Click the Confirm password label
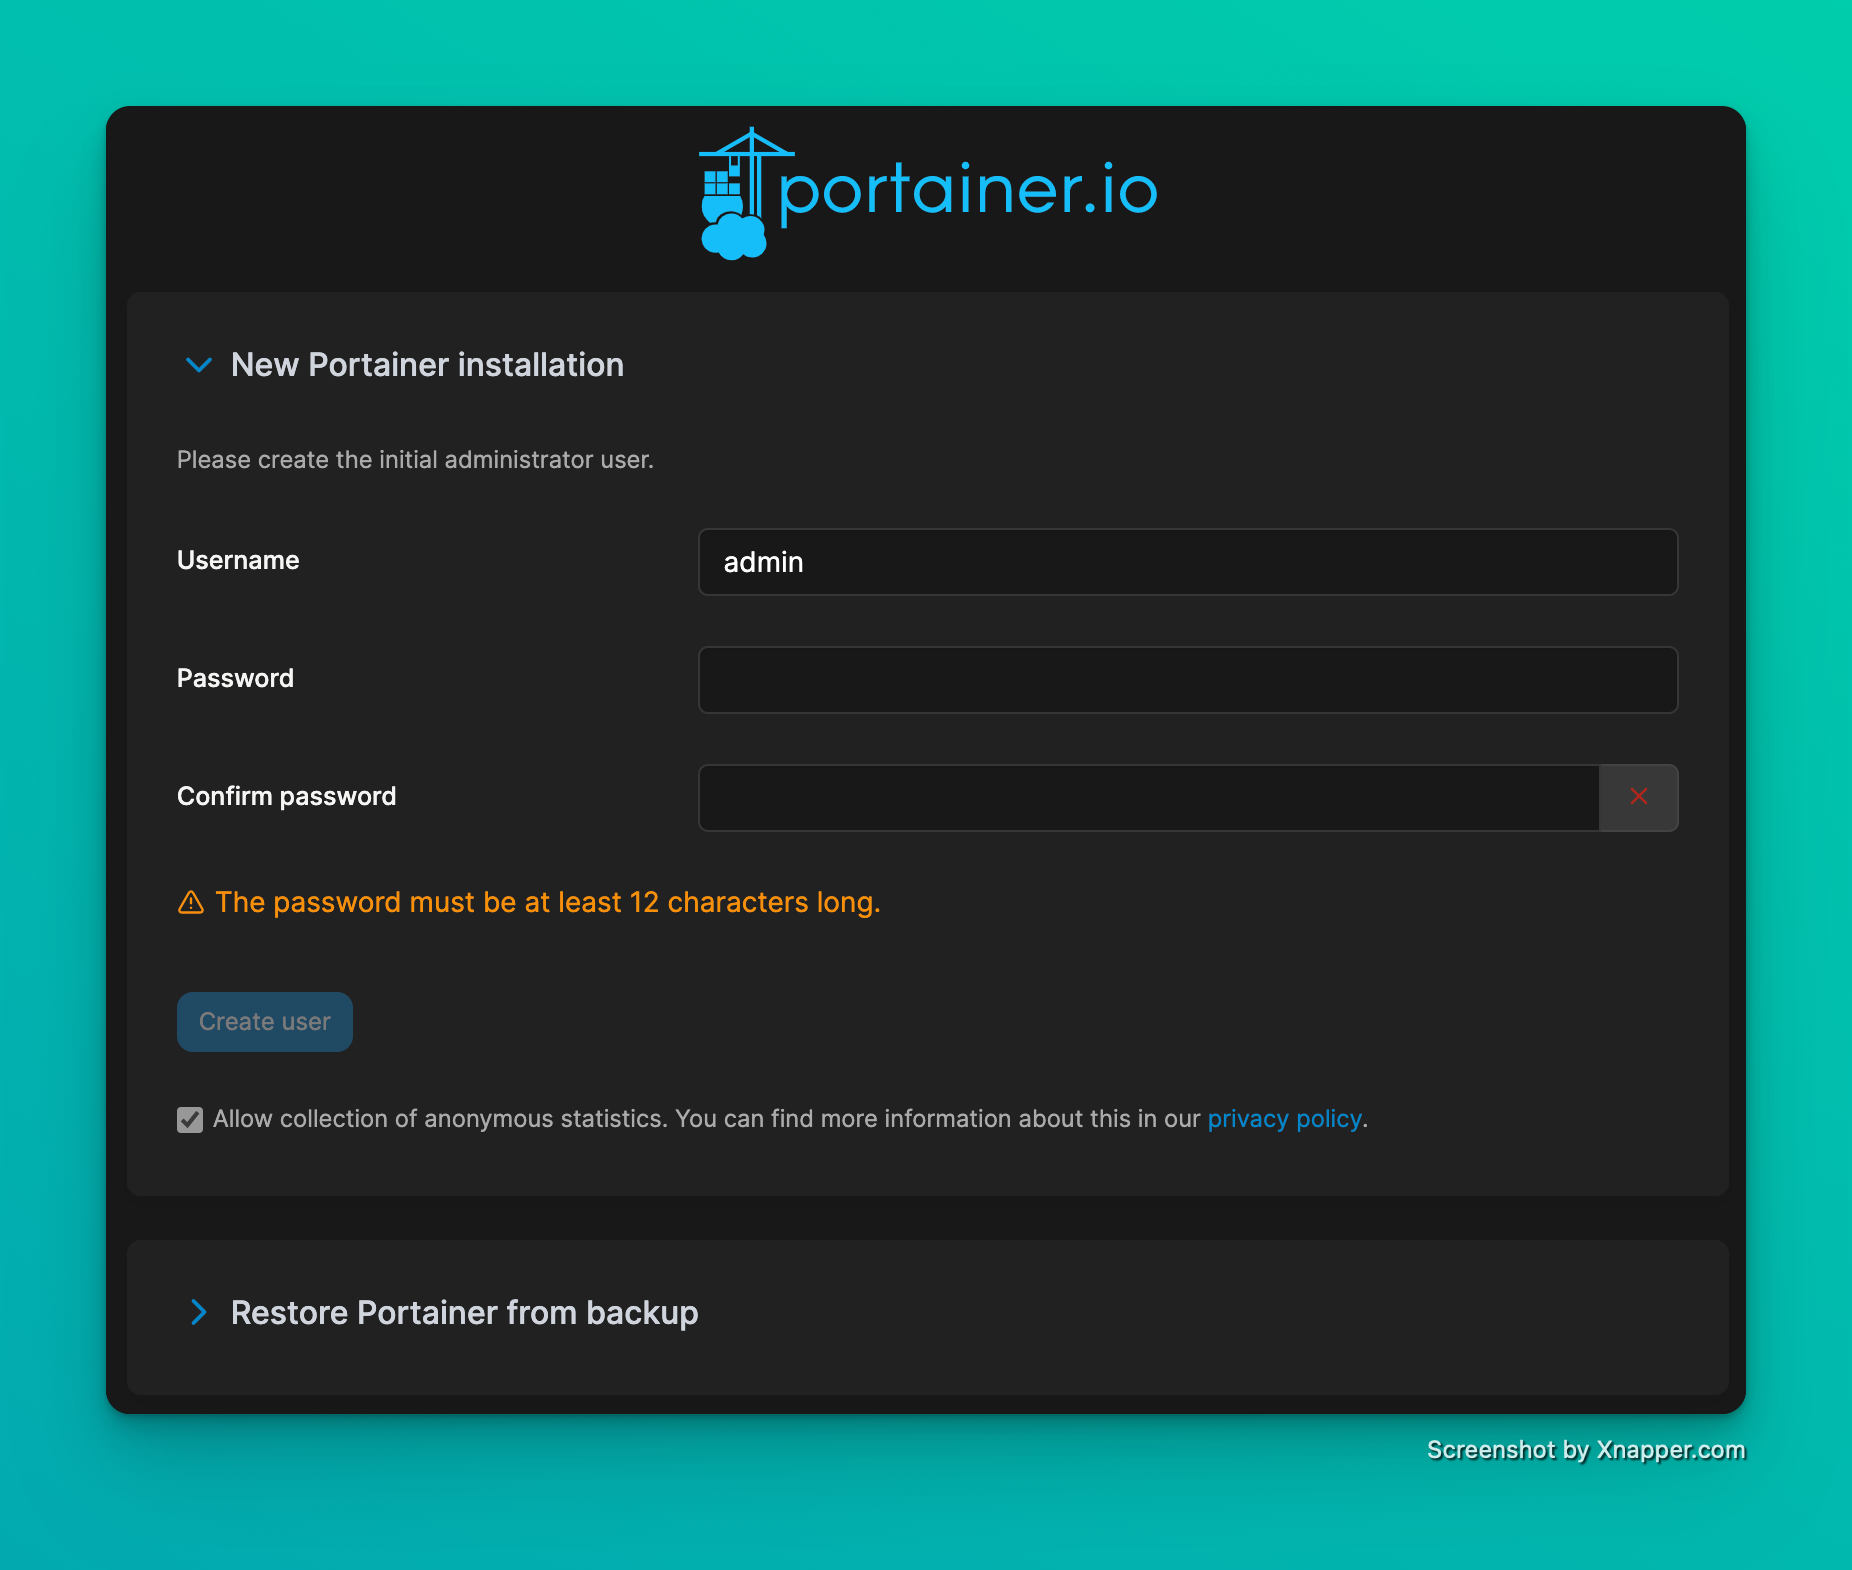The width and height of the screenshot is (1852, 1570). [287, 796]
